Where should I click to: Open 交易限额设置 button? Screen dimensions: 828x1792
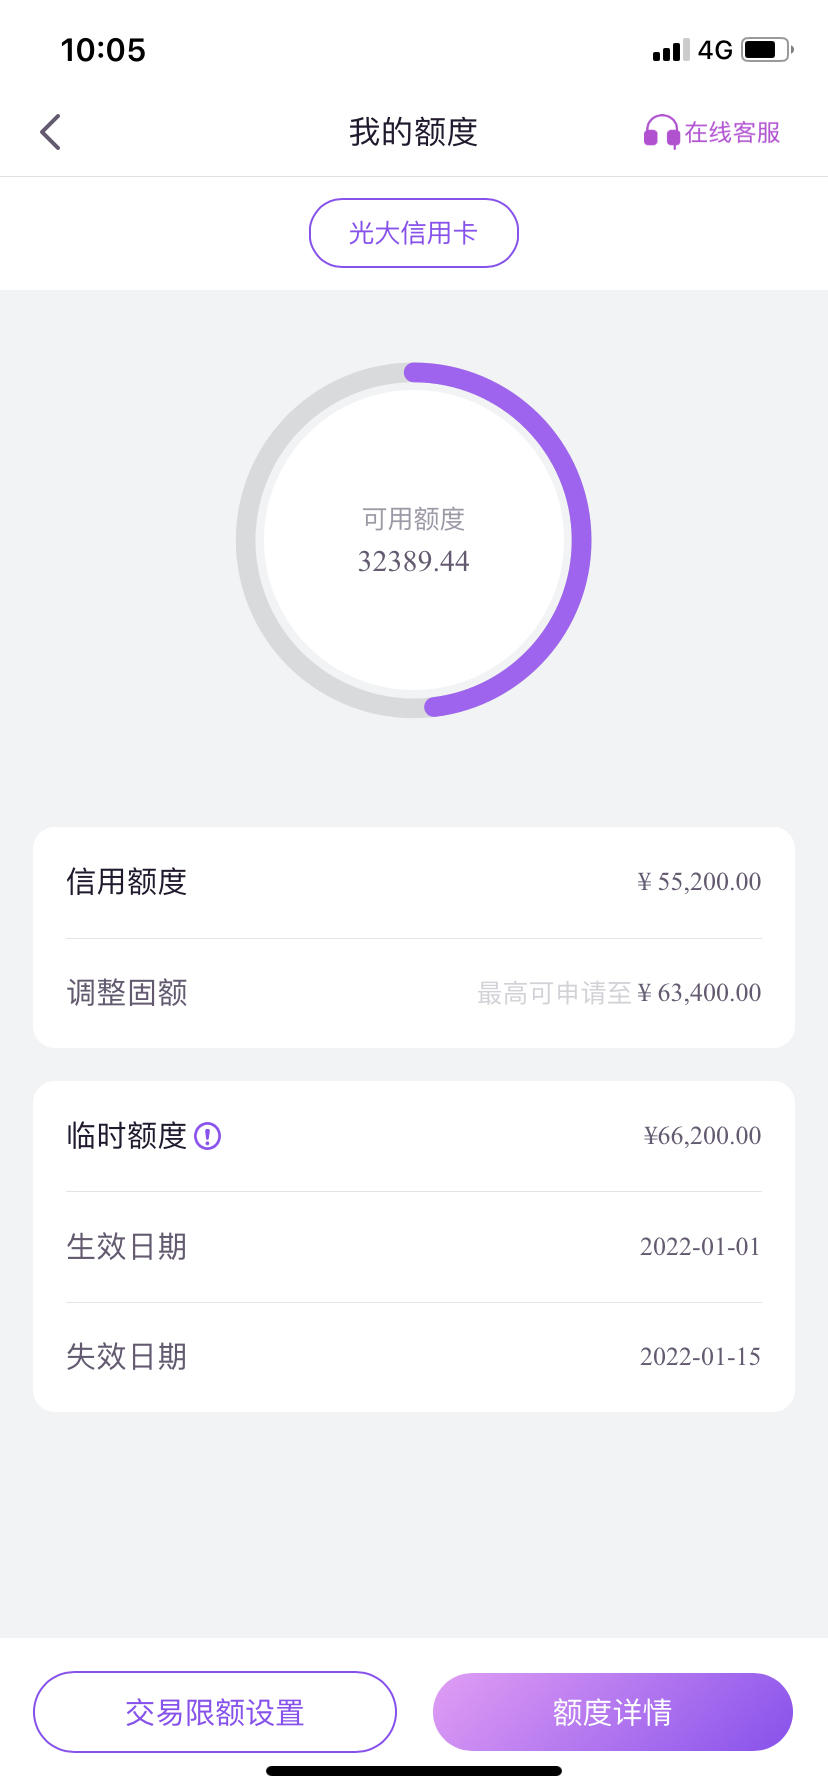point(215,1712)
